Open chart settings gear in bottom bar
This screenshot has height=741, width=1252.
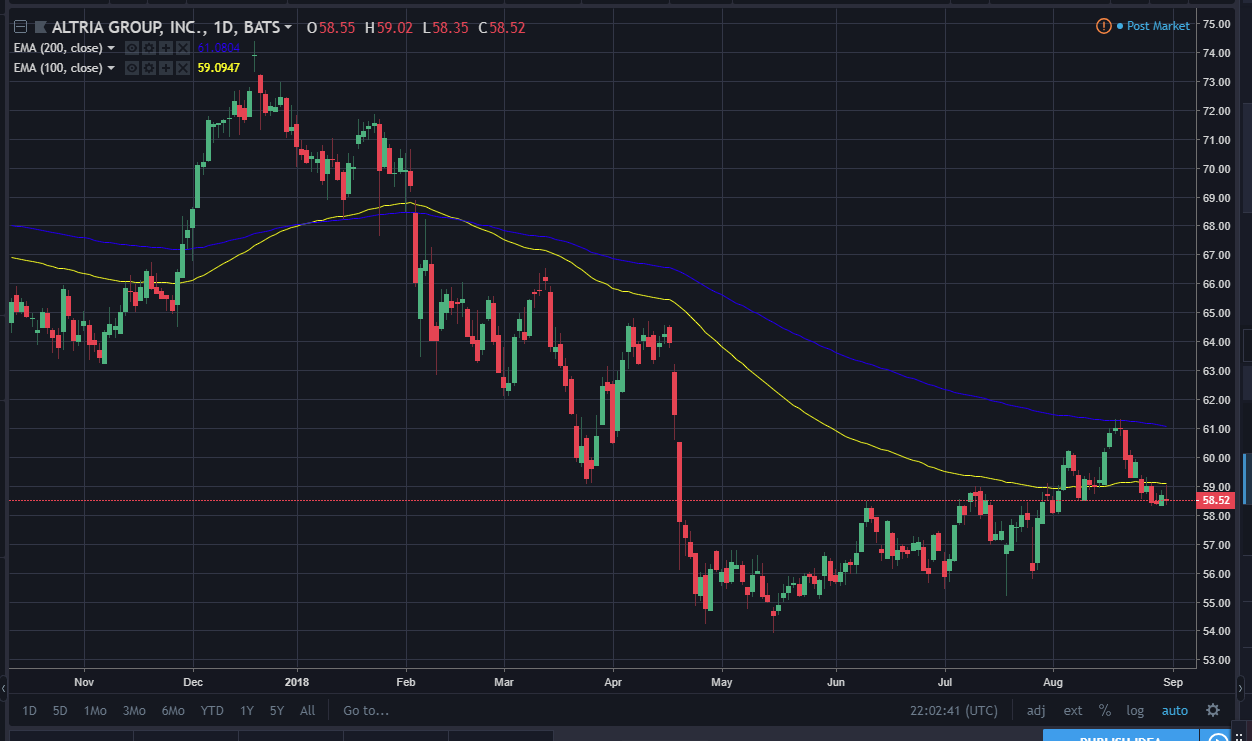coord(1213,710)
